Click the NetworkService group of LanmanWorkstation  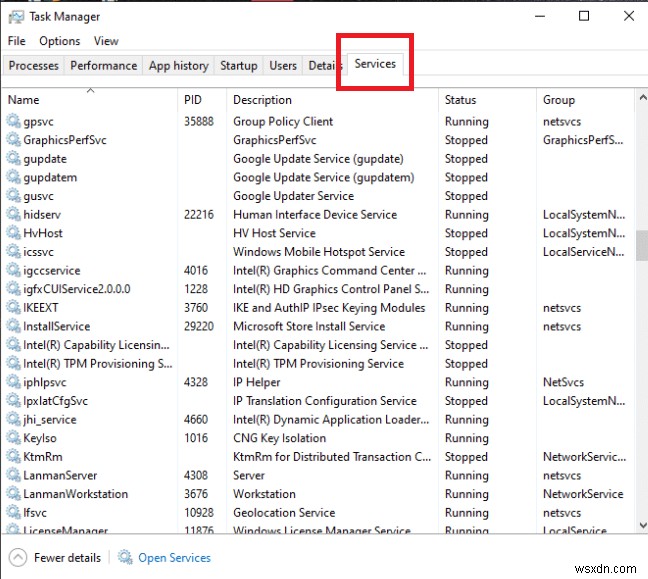click(583, 494)
